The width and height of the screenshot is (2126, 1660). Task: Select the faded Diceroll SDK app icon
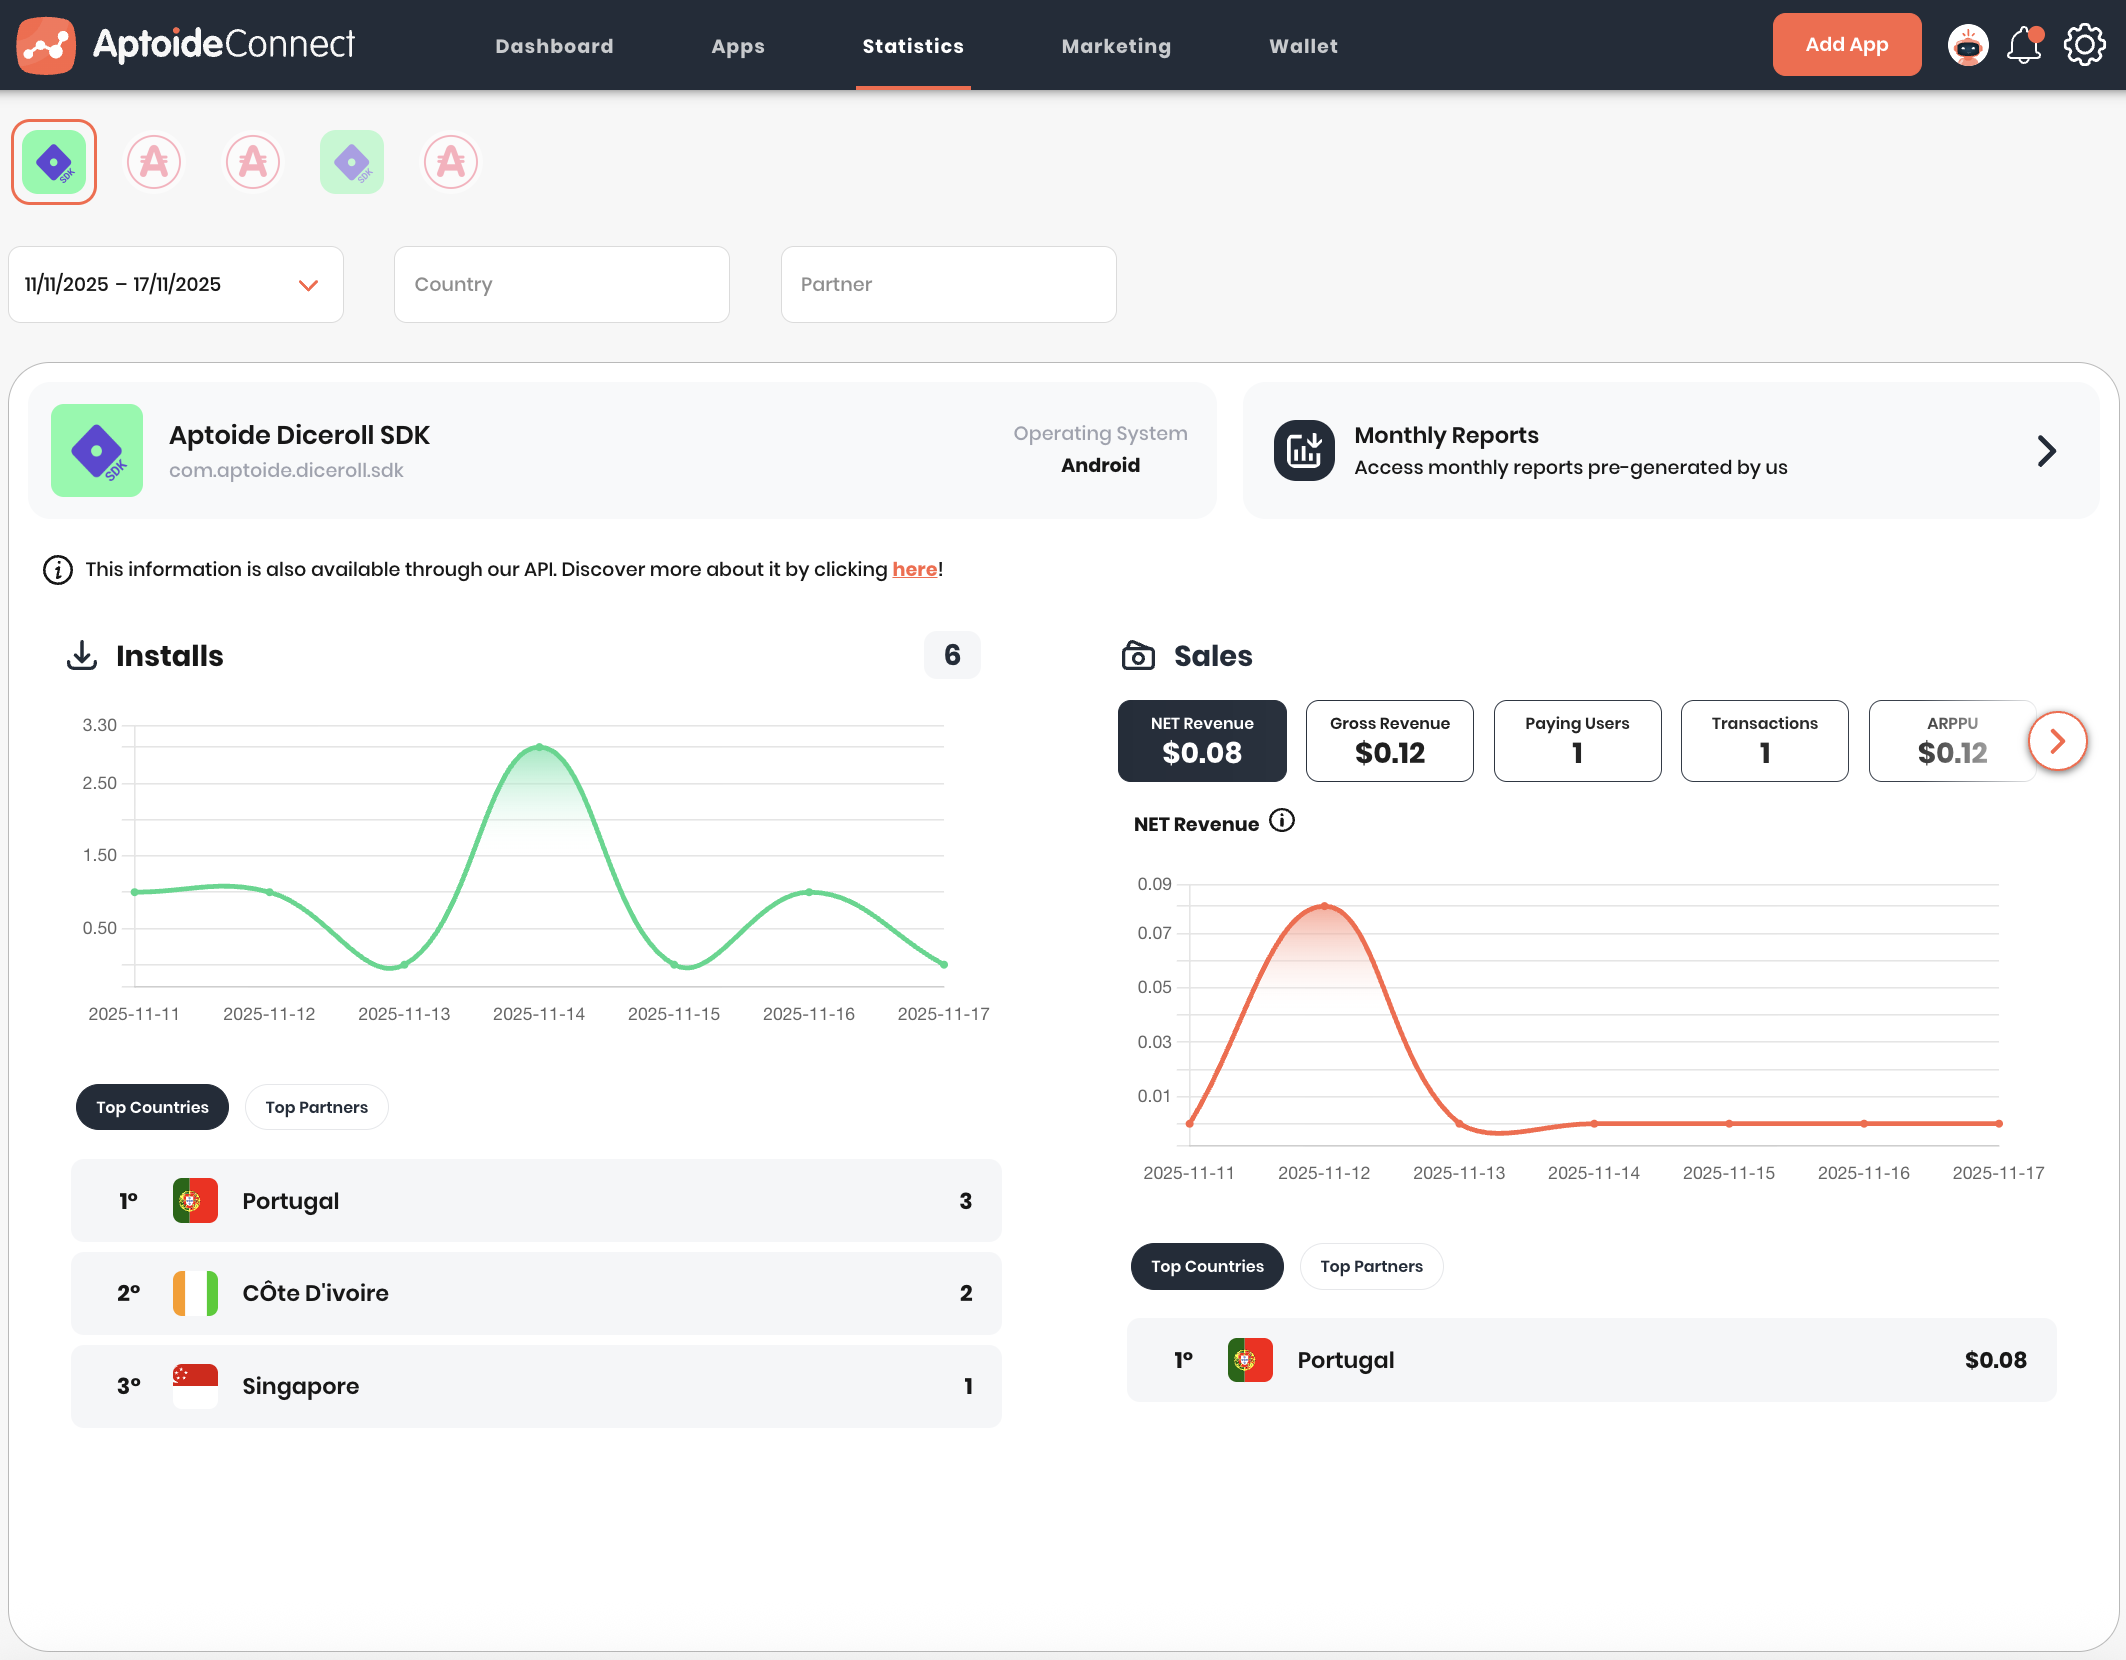[352, 162]
